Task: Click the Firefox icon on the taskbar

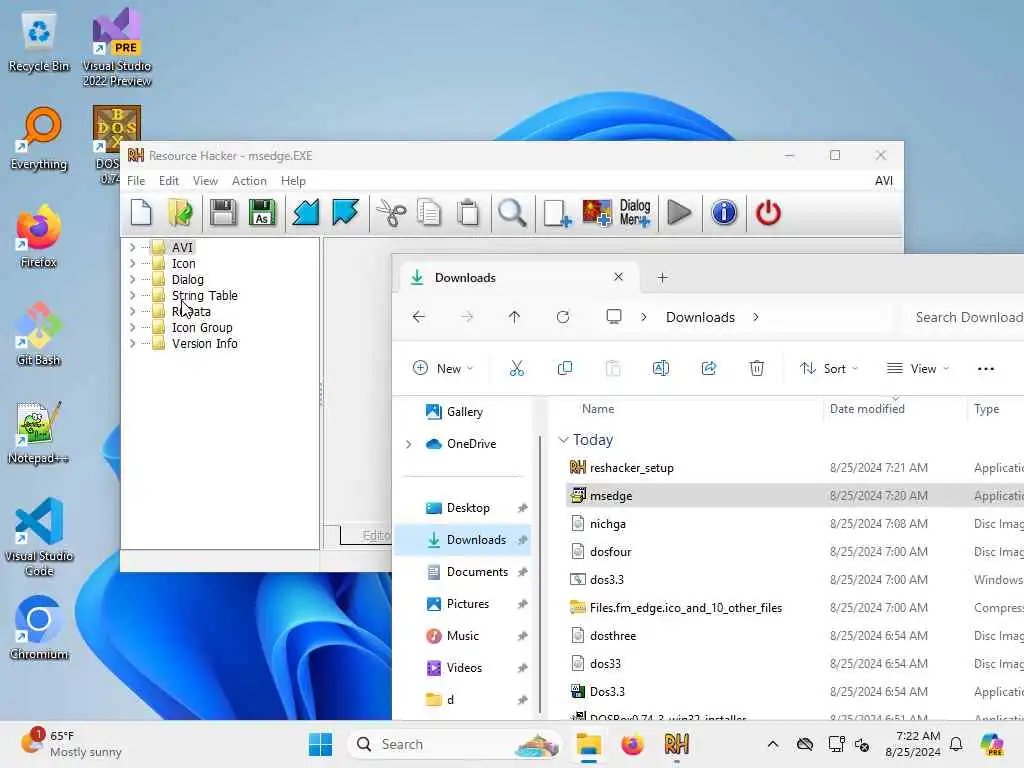Action: click(632, 744)
